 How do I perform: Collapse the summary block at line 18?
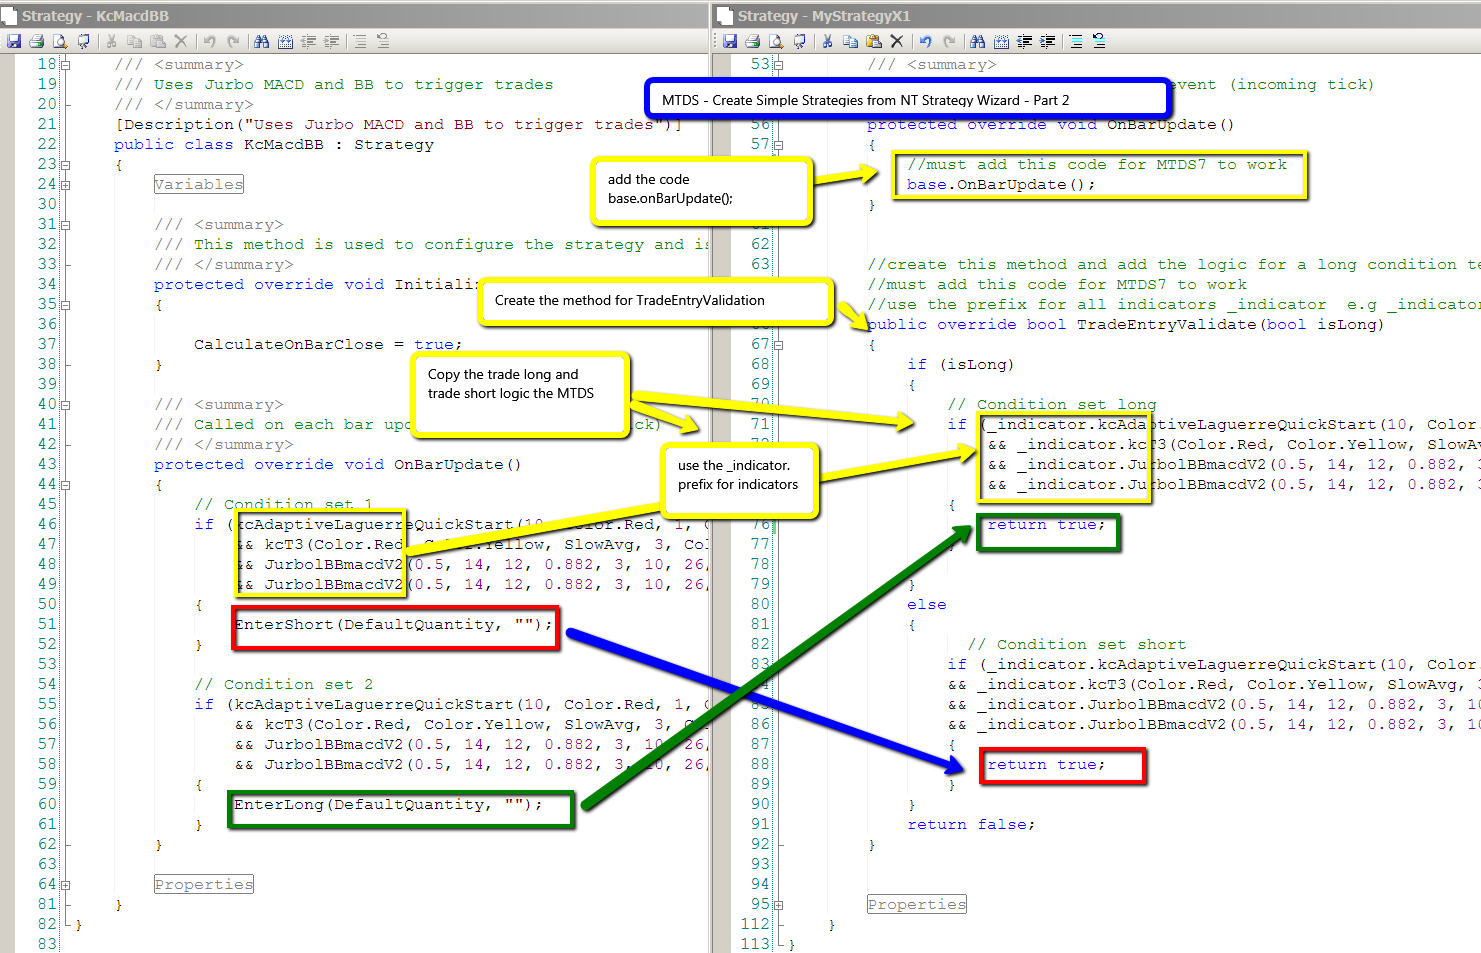(x=66, y=65)
